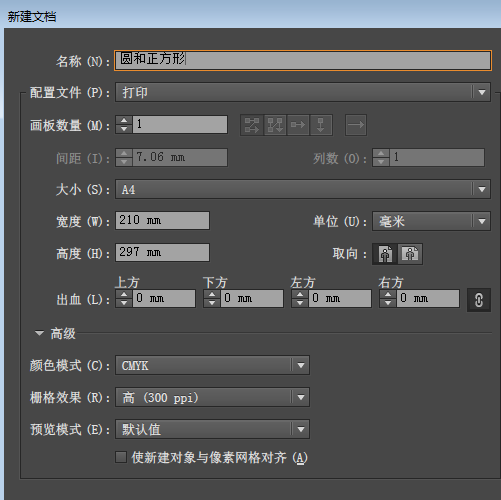Toggle the bleed link chain icon
The height and width of the screenshot is (500, 501).
point(479,300)
